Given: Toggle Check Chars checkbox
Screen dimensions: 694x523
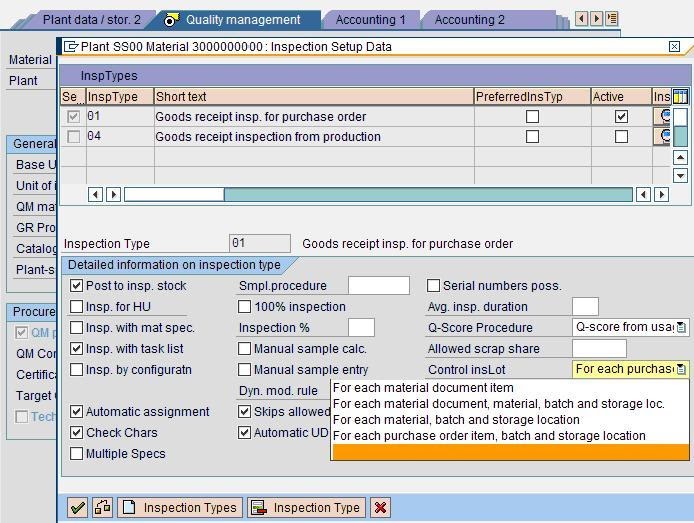Looking at the screenshot, I should click(x=76, y=432).
